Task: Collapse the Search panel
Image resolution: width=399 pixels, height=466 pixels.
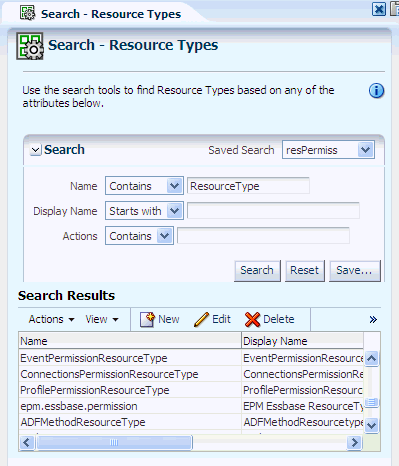Action: coord(35,150)
